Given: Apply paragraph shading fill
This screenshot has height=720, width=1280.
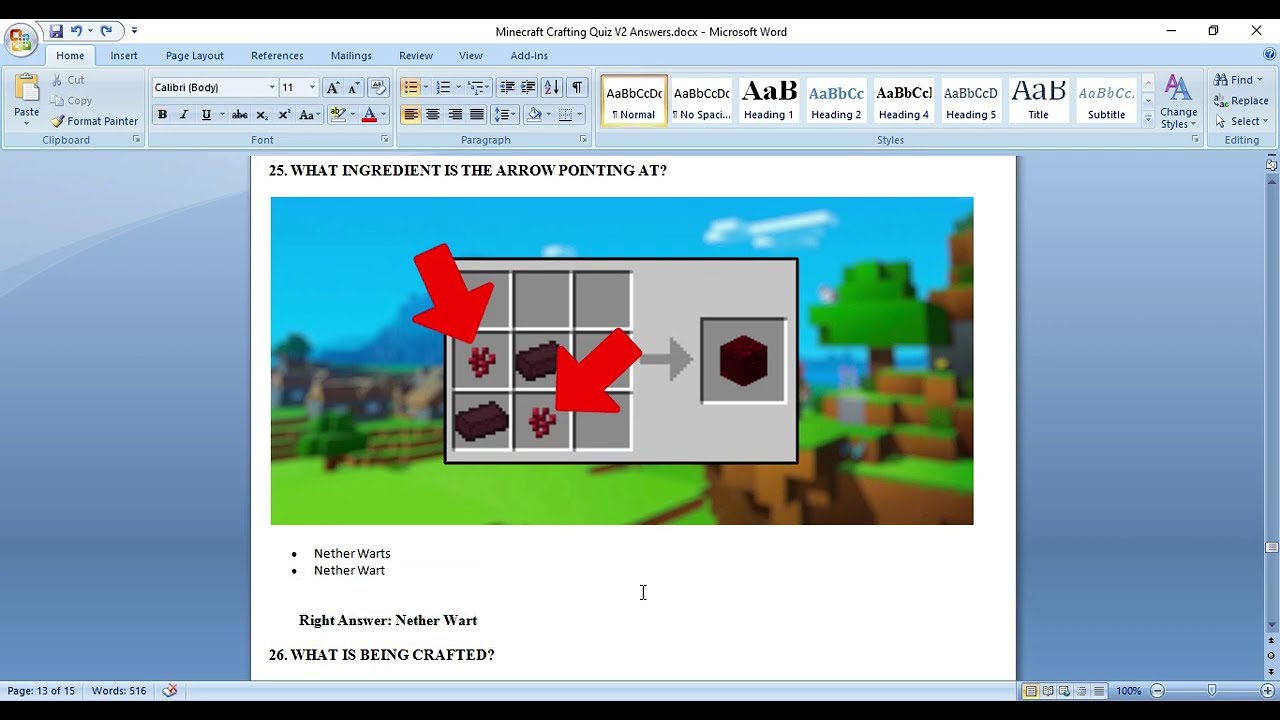Looking at the screenshot, I should coord(534,115).
